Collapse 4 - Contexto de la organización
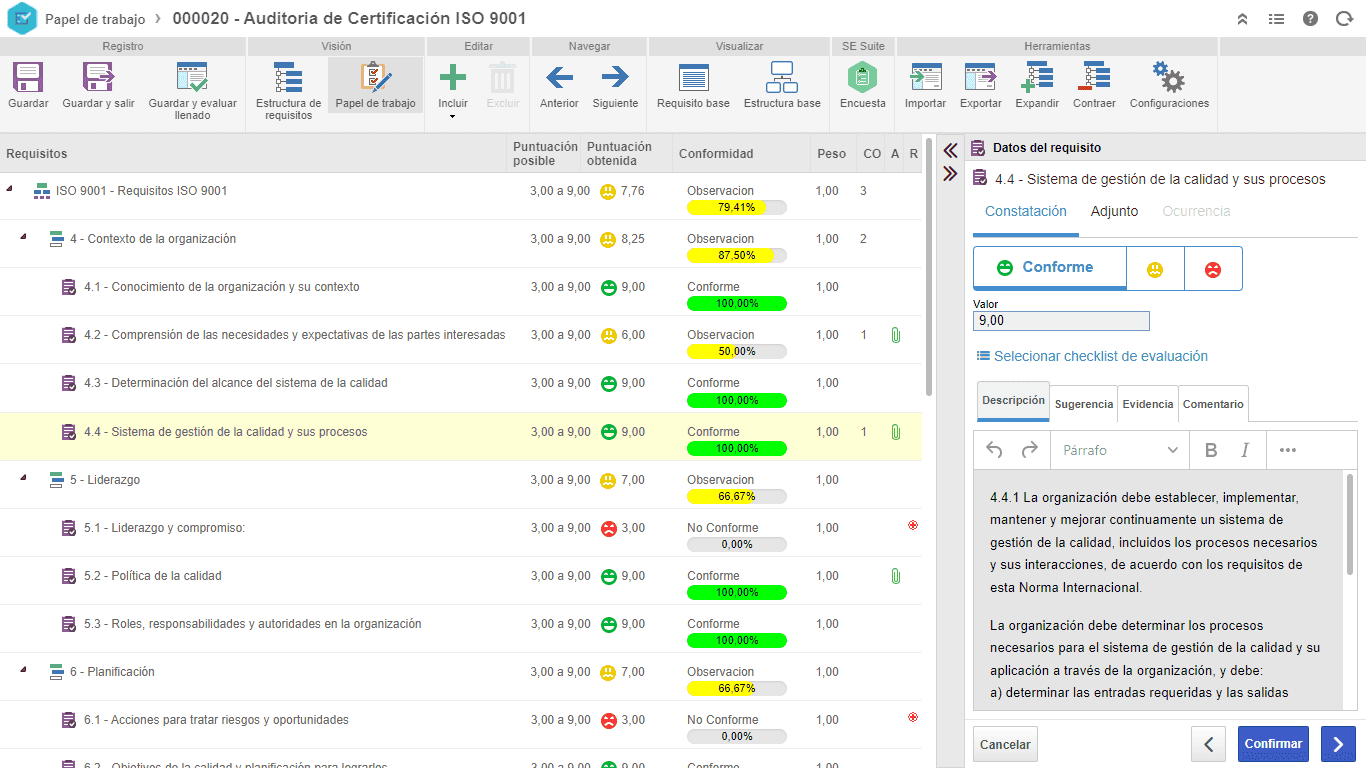This screenshot has width=1366, height=768. pyautogui.click(x=23, y=236)
